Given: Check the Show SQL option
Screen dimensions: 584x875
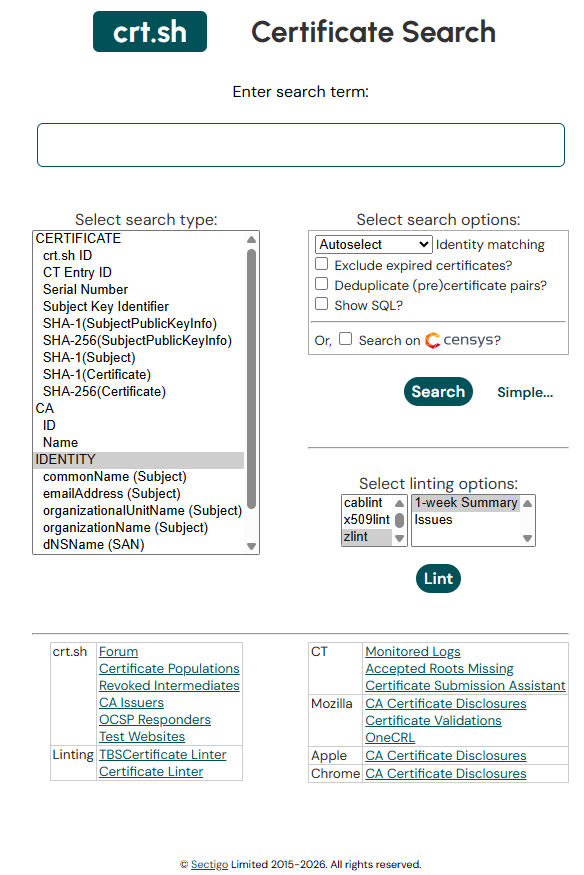Looking at the screenshot, I should [x=322, y=304].
